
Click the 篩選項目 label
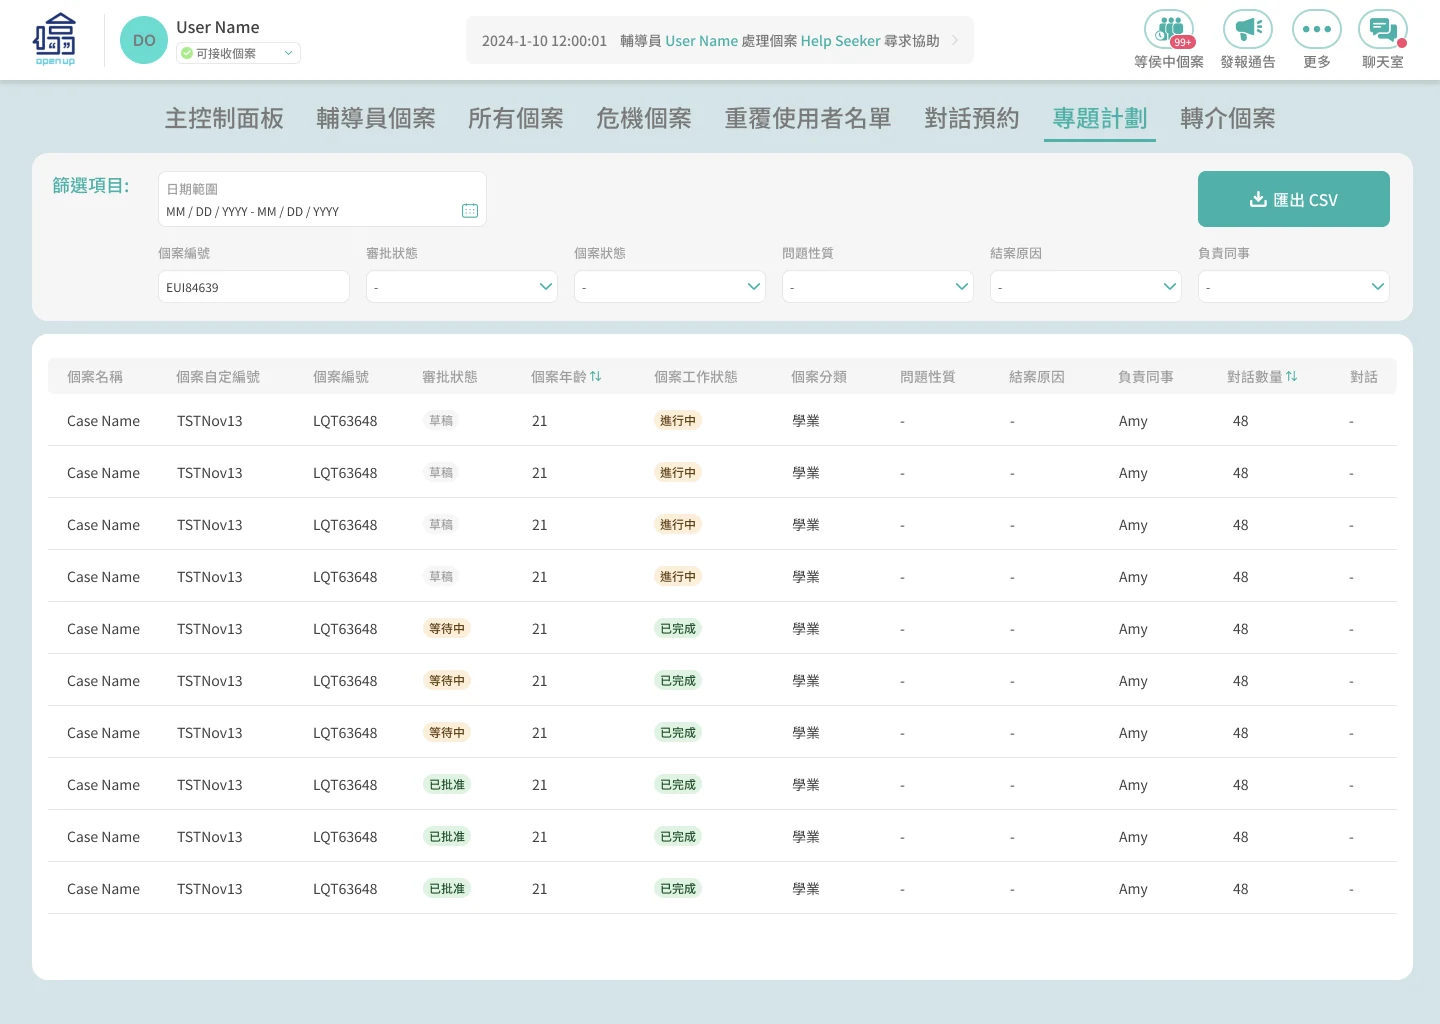[91, 186]
